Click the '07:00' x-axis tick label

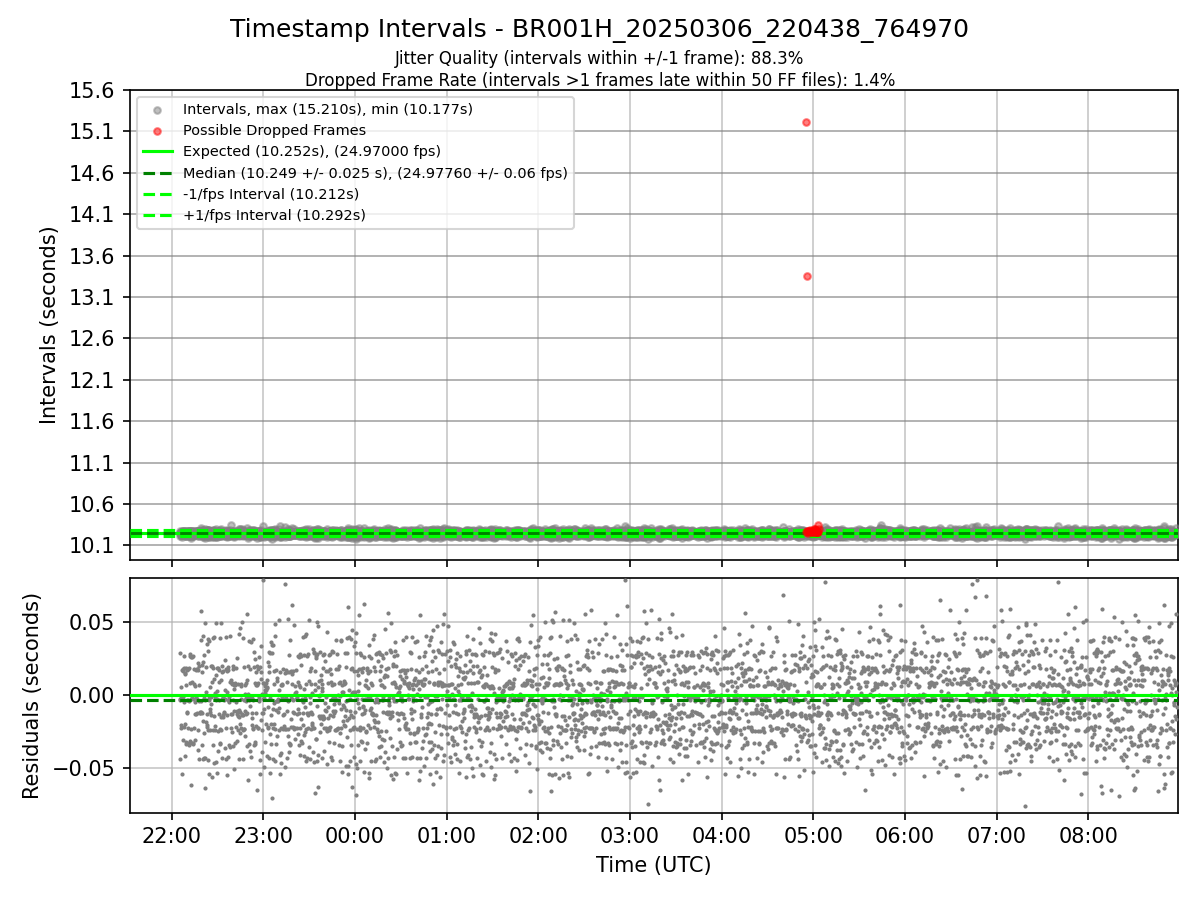997,835
